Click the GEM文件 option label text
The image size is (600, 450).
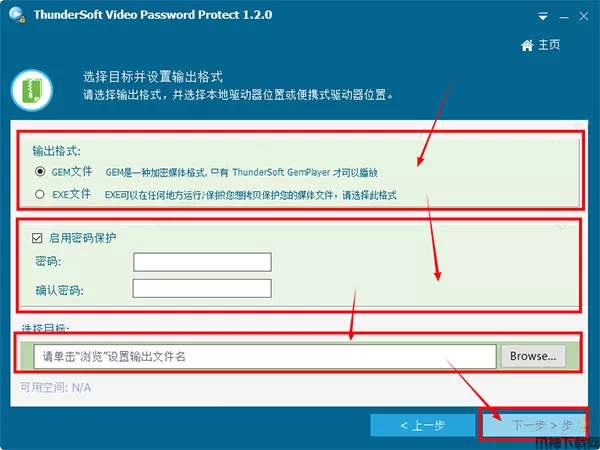[x=72, y=171]
